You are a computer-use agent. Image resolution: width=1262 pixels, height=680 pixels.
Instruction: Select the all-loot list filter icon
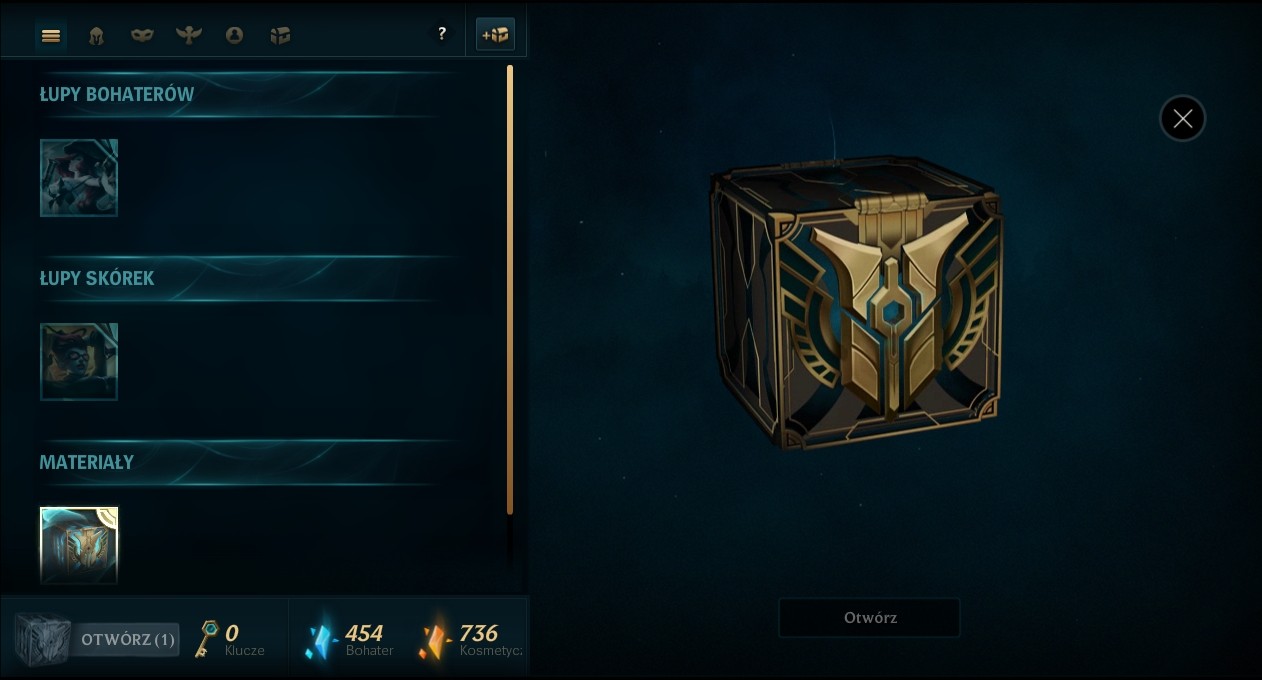point(51,36)
